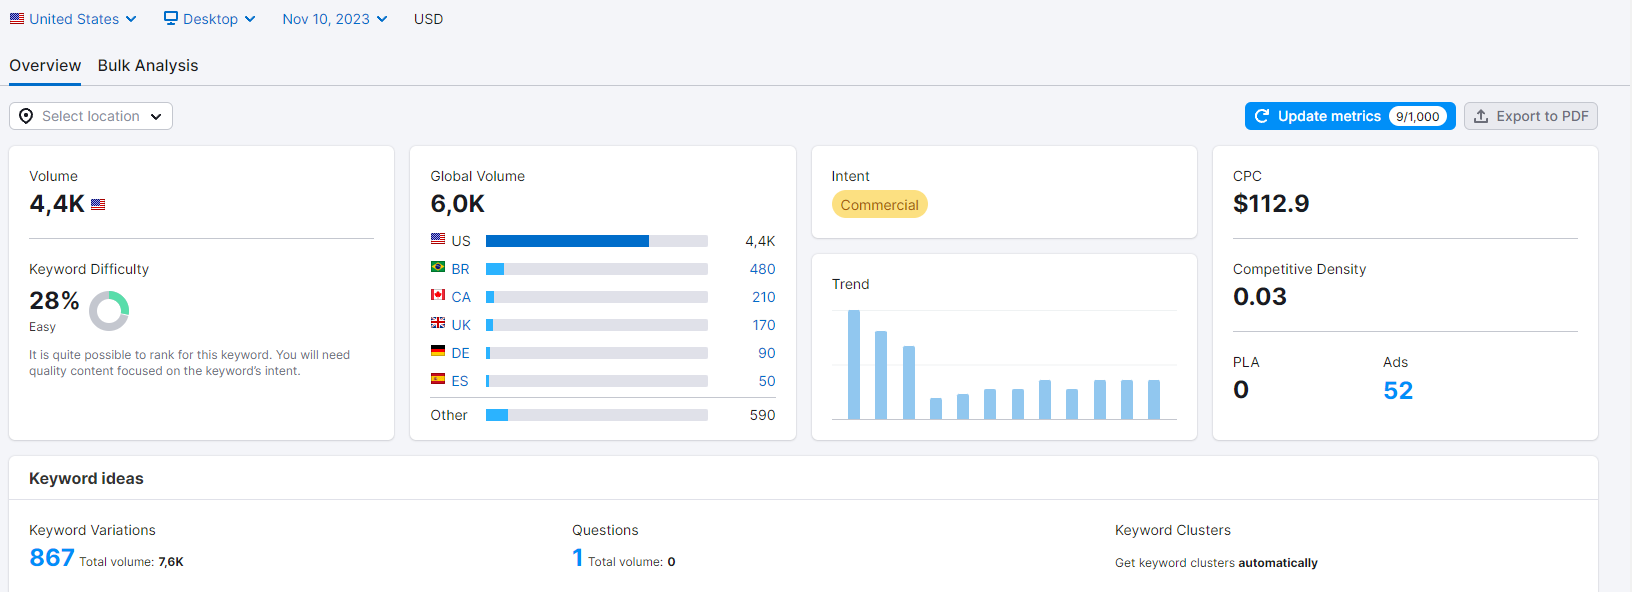The width and height of the screenshot is (1632, 592).
Task: Click Export to PDF button
Action: point(1531,116)
